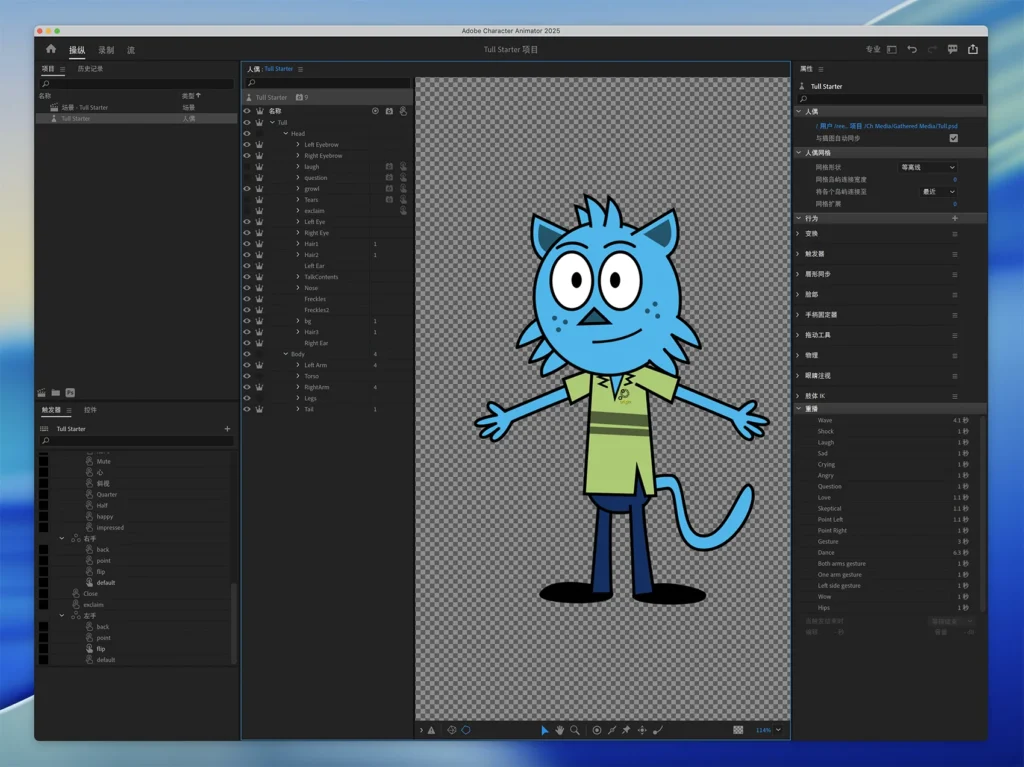Click the Properties panel search field

coord(890,99)
